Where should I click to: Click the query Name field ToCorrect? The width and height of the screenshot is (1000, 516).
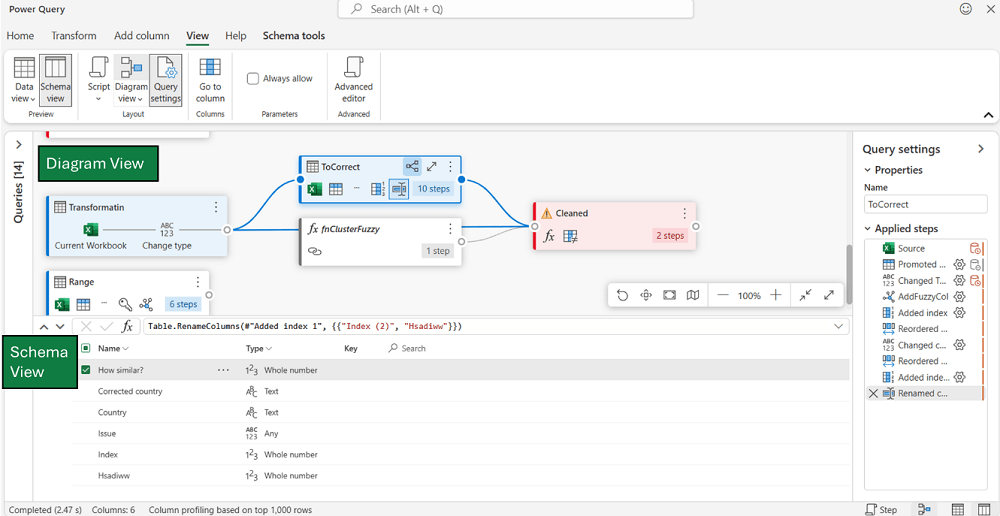click(925, 205)
